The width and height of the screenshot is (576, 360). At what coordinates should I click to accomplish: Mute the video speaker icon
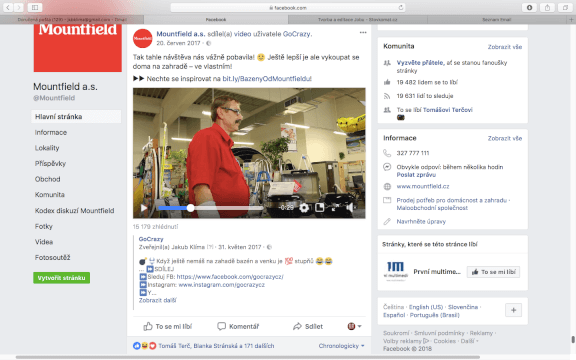[x=349, y=208]
